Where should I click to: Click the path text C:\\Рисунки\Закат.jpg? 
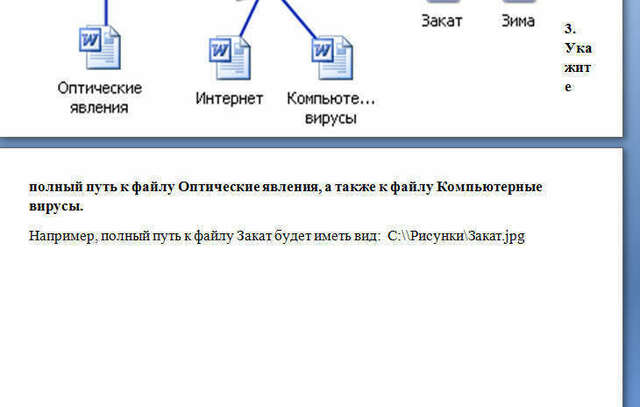tap(456, 236)
